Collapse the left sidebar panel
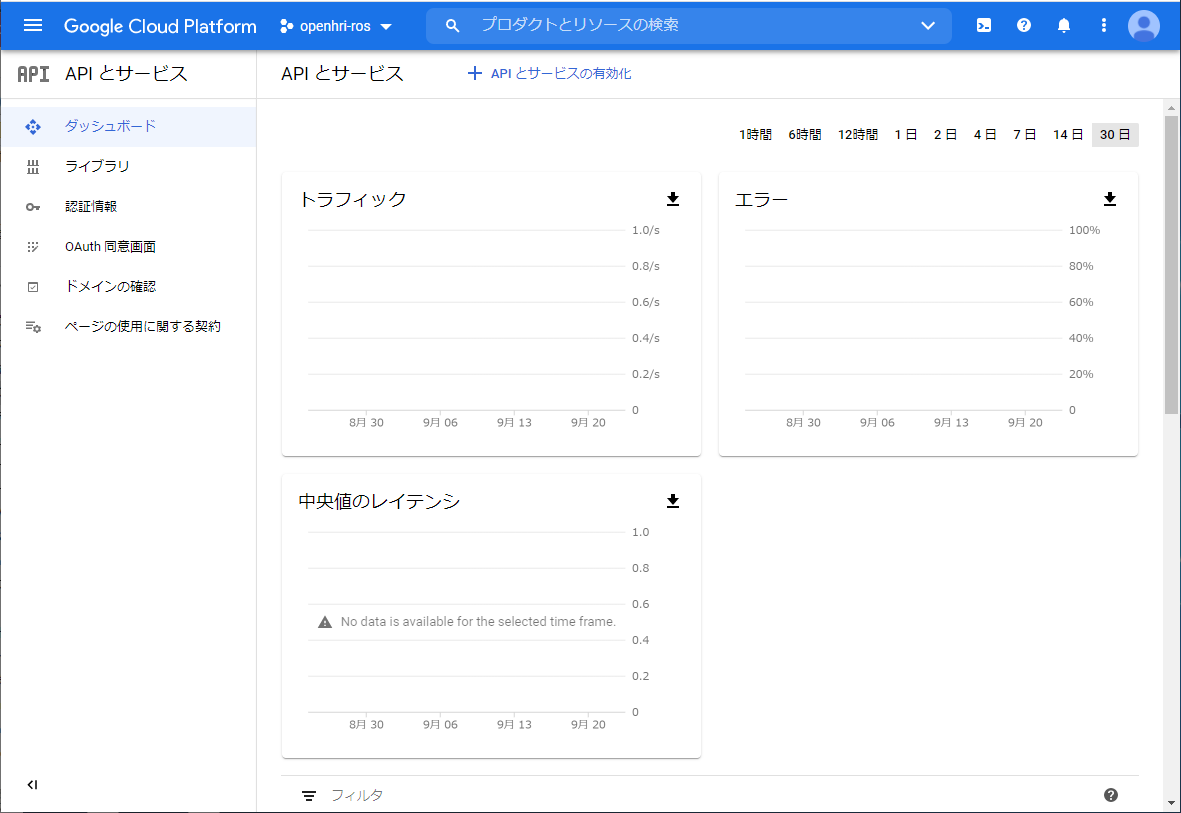 click(32, 785)
